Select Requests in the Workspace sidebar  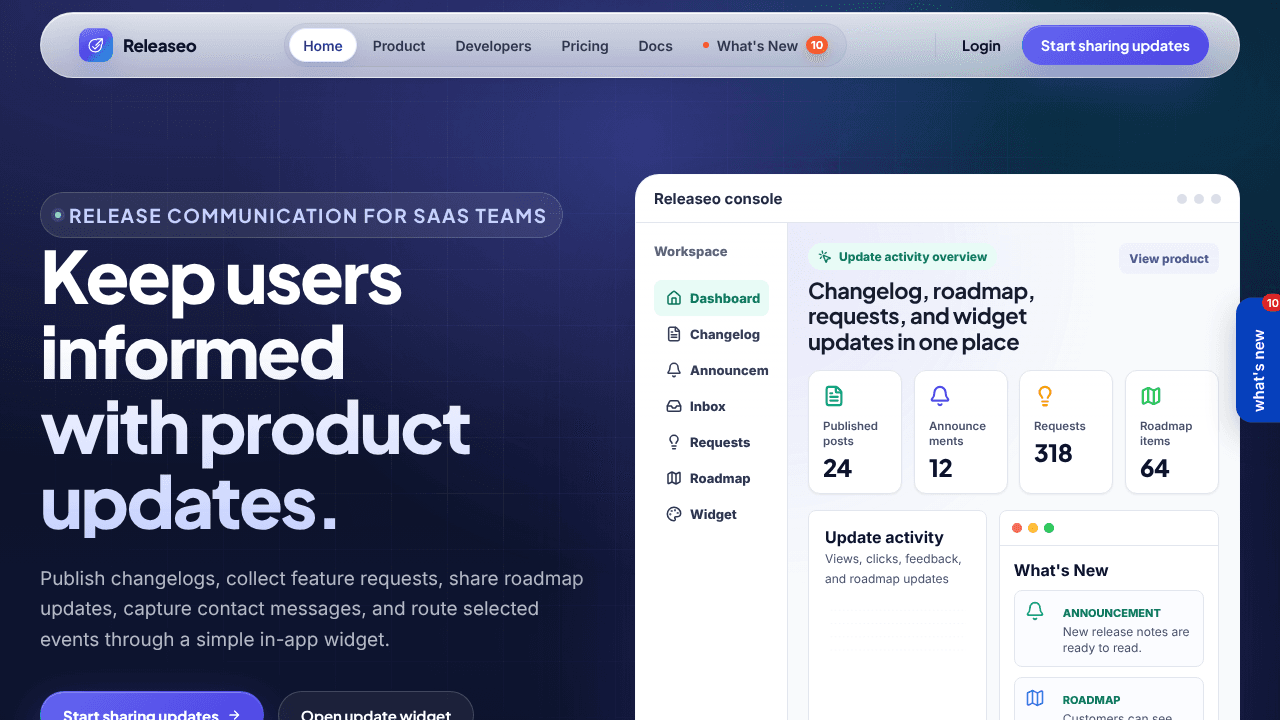point(711,442)
